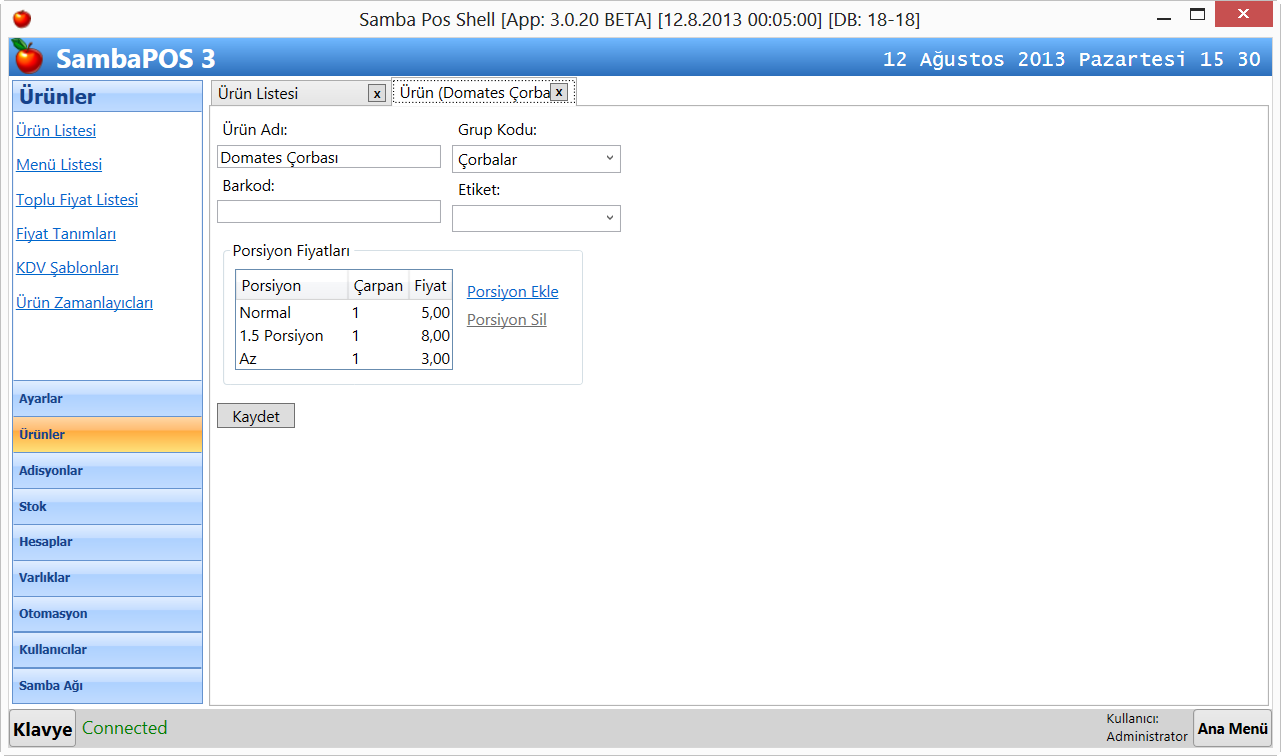Click the SambaPOS apple logo icon

pyautogui.click(x=28, y=58)
